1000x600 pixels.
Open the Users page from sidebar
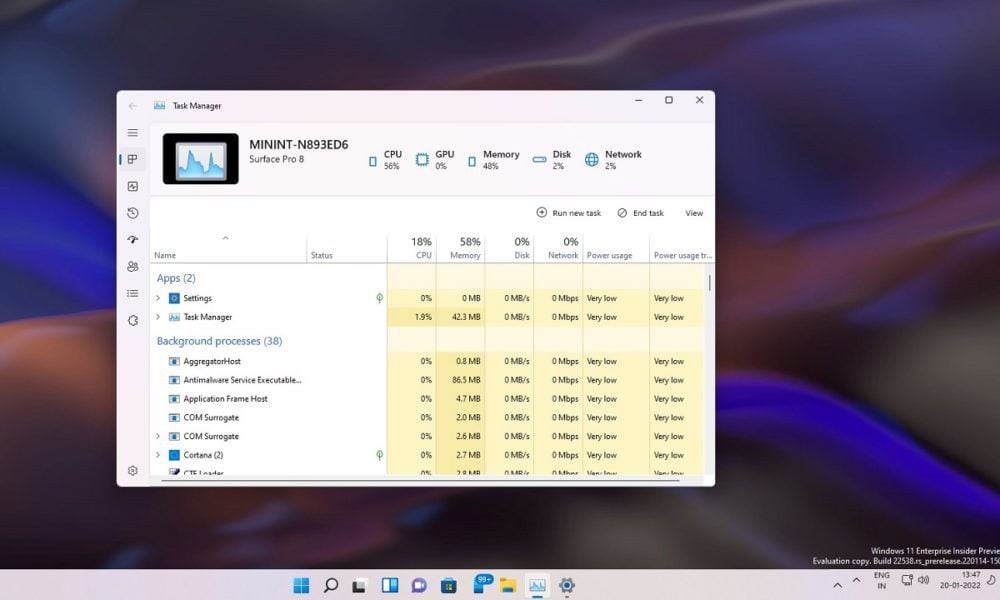coord(132,267)
